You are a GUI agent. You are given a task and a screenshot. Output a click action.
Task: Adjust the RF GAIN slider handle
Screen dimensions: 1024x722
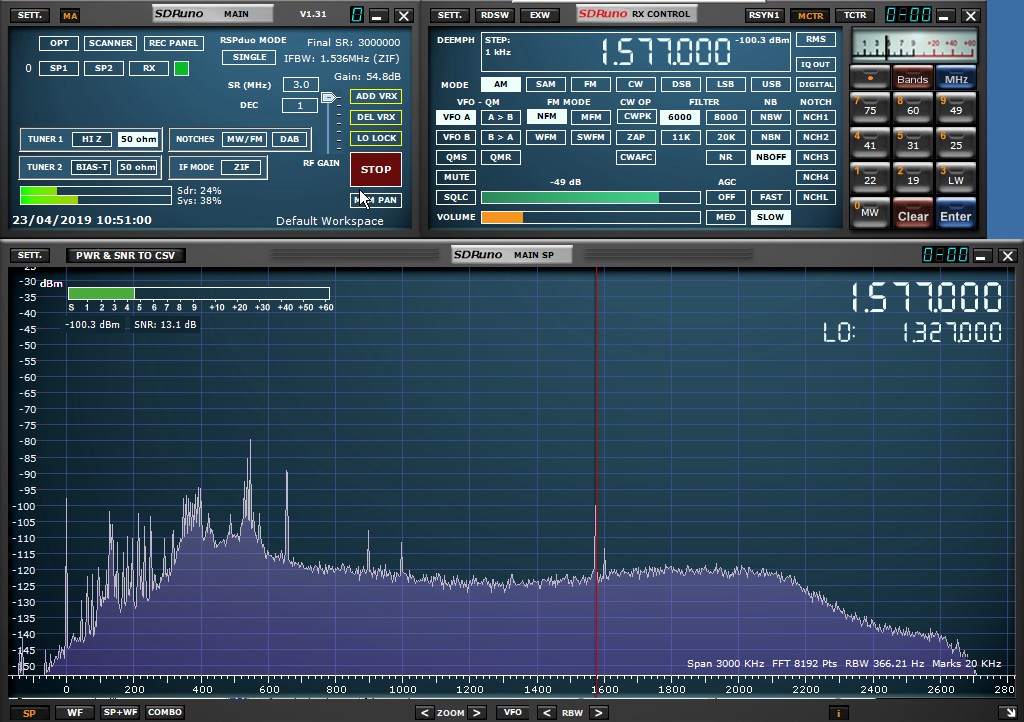tap(328, 98)
